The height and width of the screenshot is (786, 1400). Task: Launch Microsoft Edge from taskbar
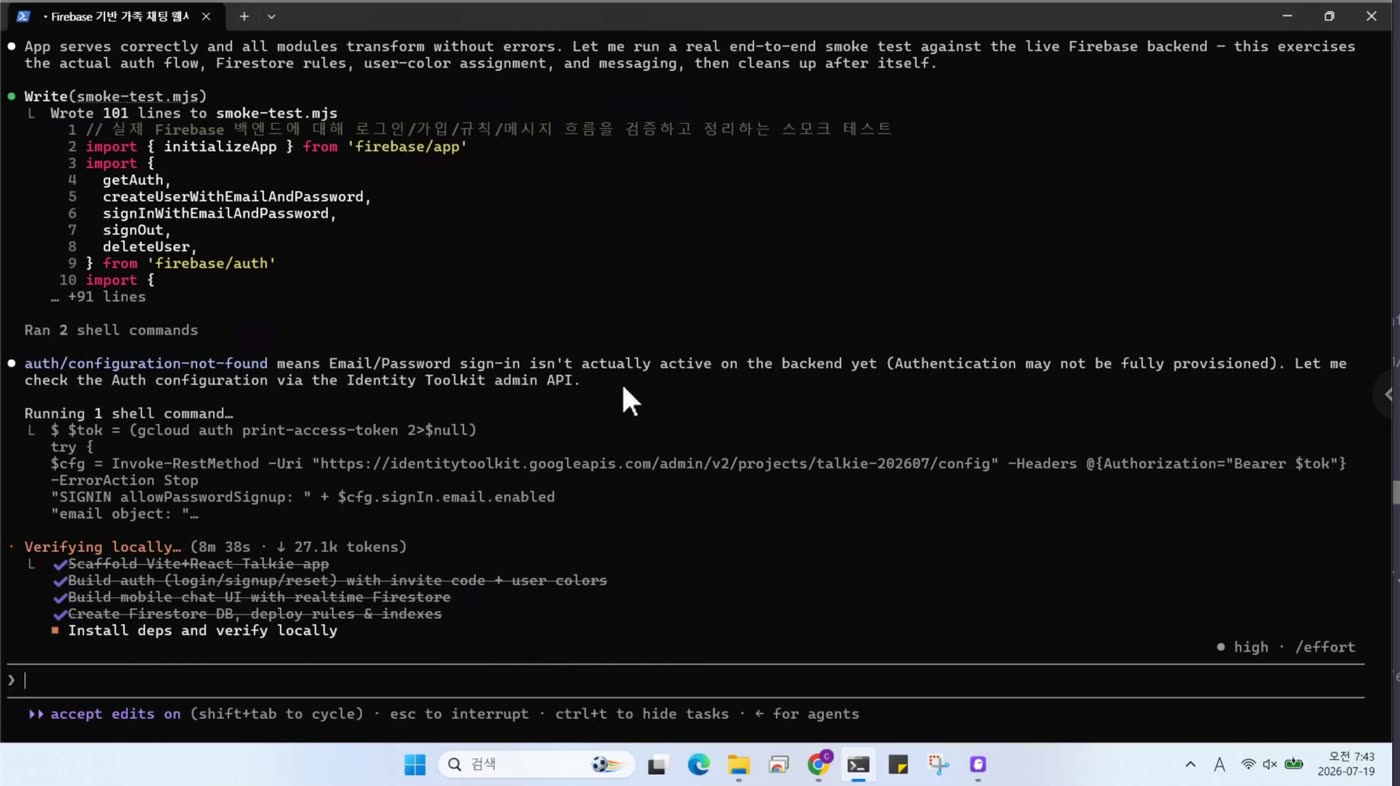698,765
